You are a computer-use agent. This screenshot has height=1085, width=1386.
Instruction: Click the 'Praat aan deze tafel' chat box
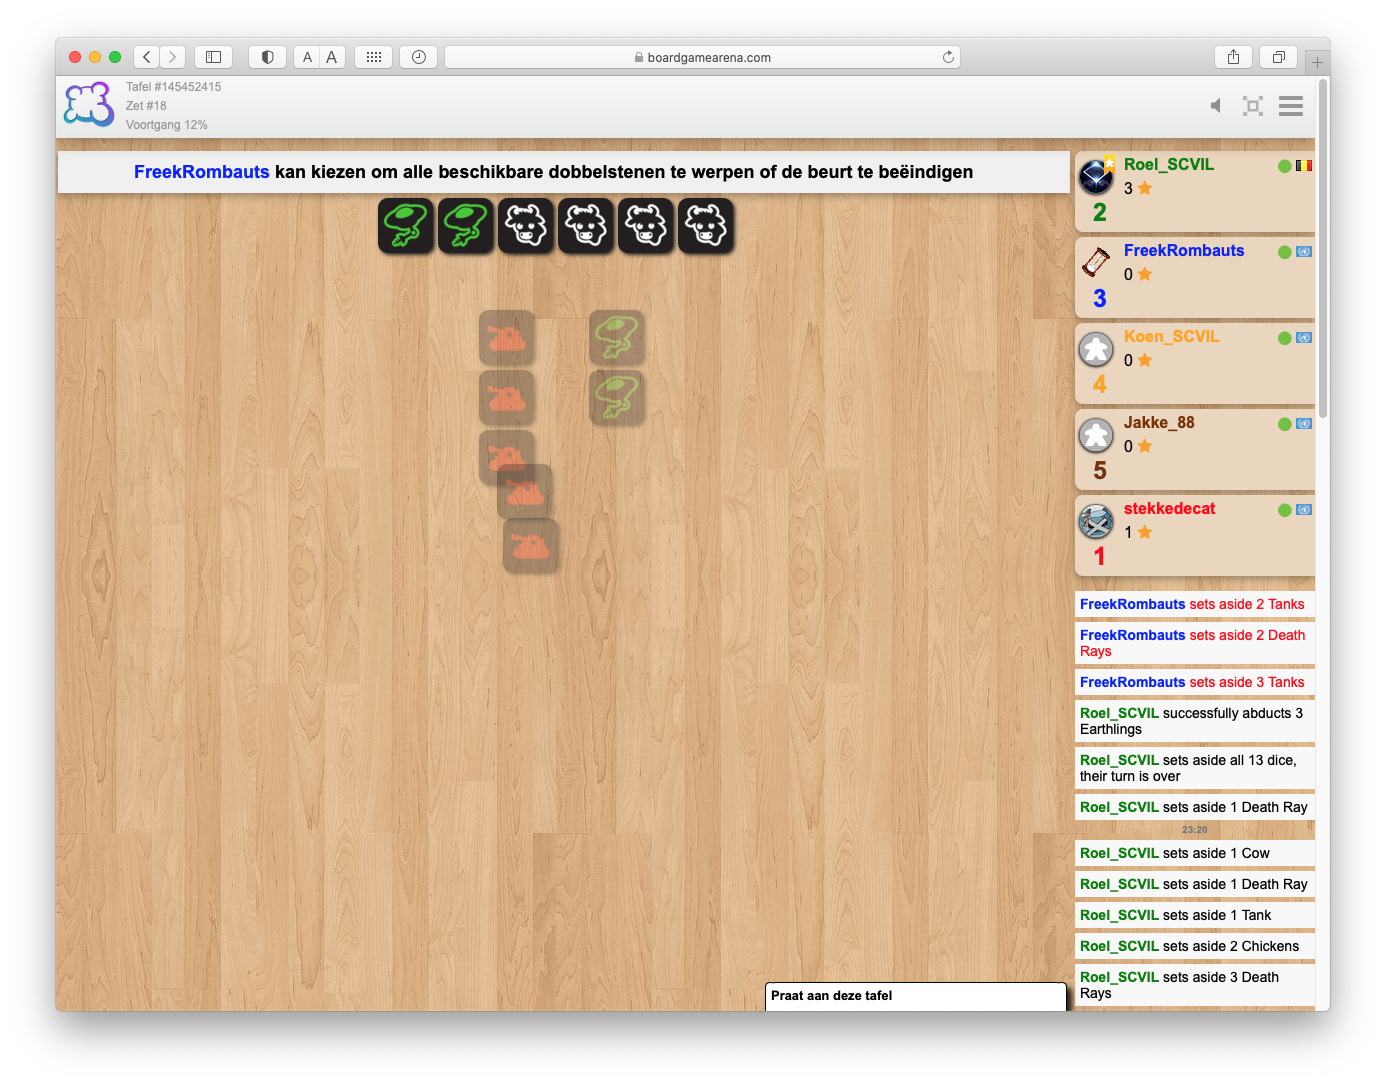tap(916, 996)
